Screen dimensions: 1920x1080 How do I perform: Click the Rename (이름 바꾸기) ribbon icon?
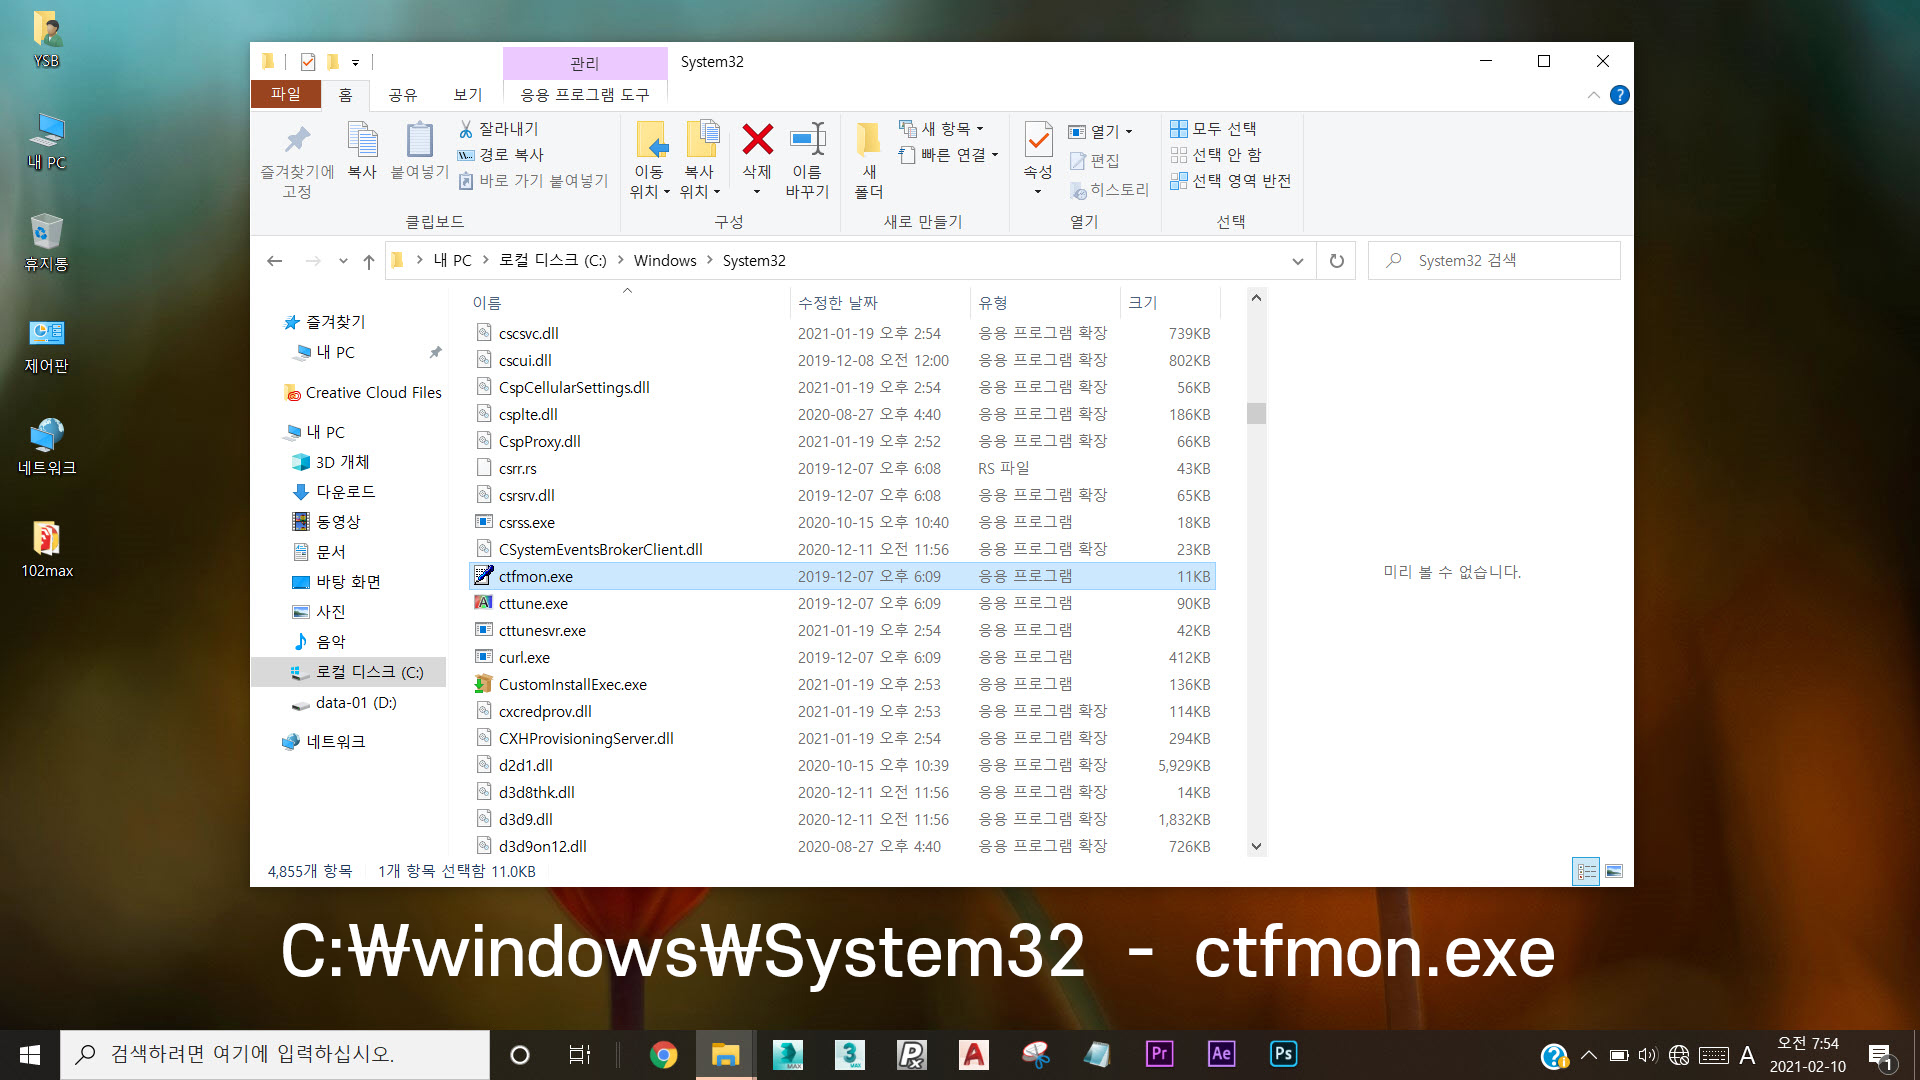(x=807, y=140)
